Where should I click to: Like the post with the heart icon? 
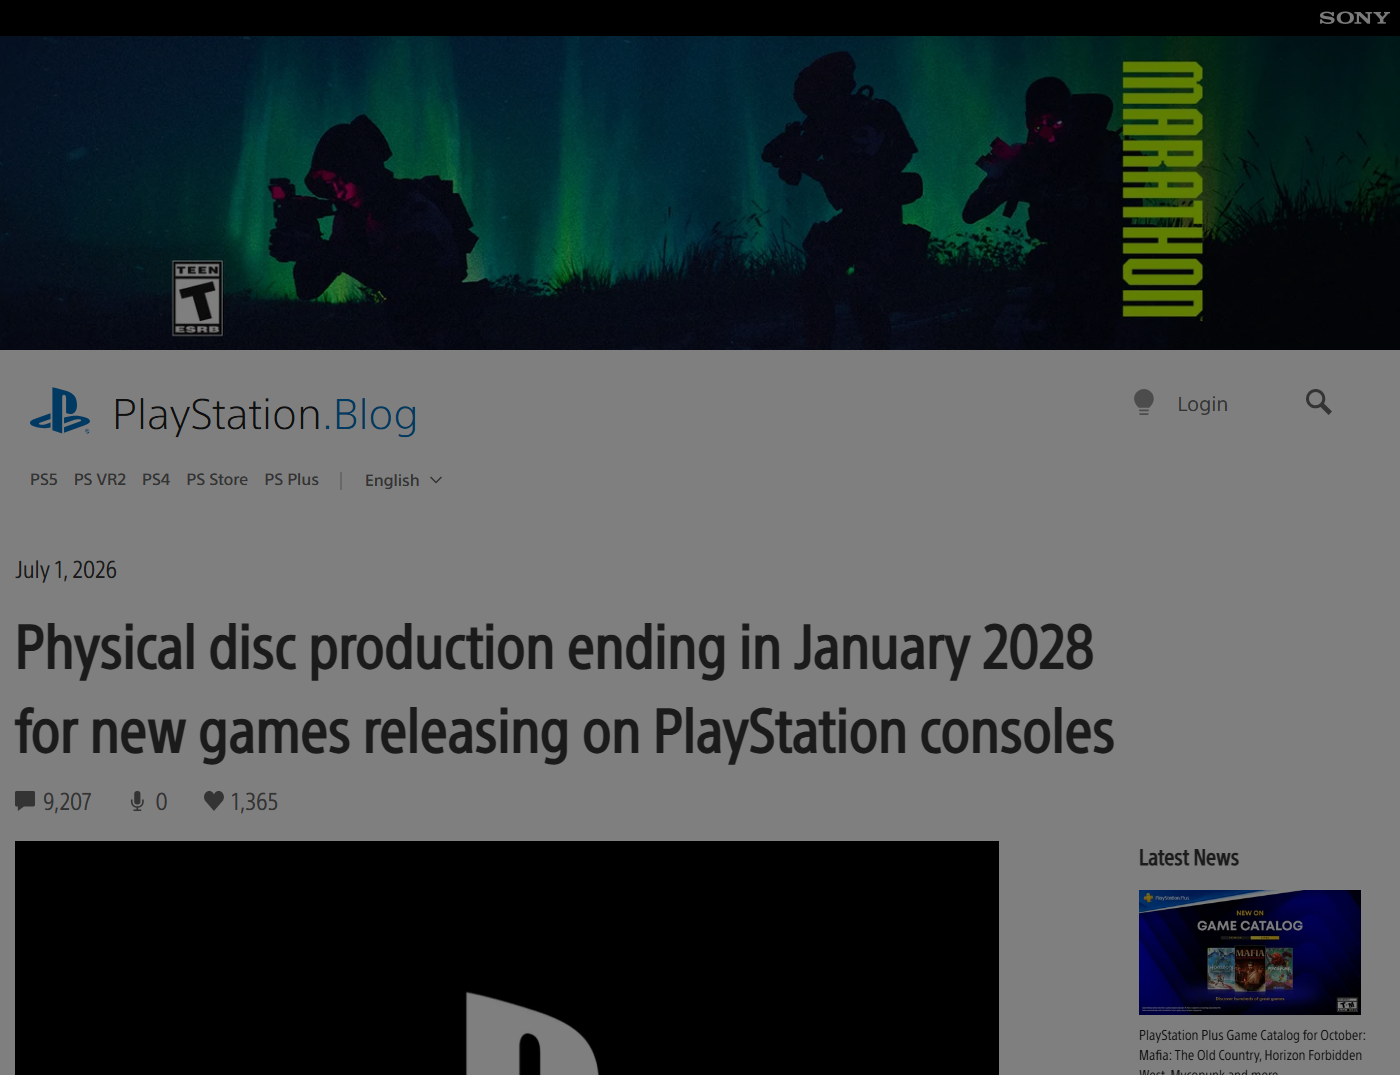213,800
